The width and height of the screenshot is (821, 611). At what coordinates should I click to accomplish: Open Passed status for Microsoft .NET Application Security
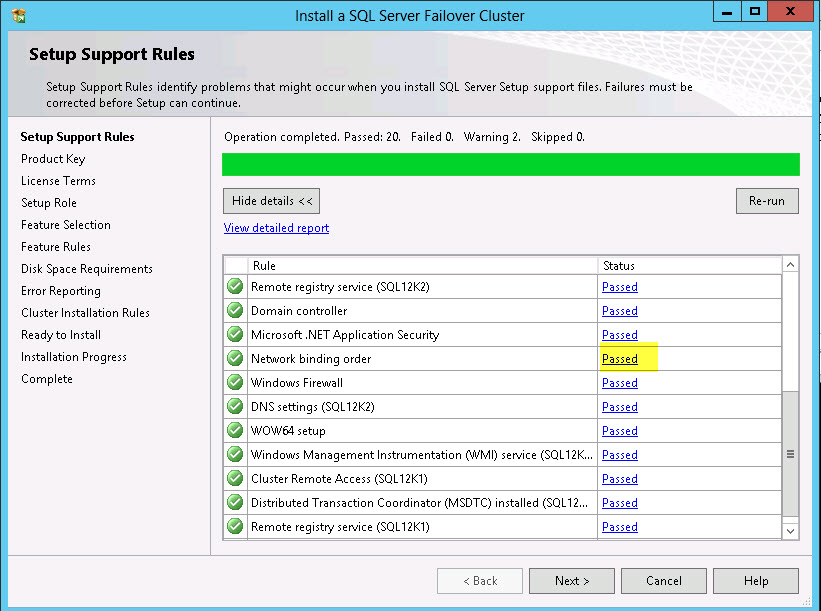pyautogui.click(x=620, y=335)
